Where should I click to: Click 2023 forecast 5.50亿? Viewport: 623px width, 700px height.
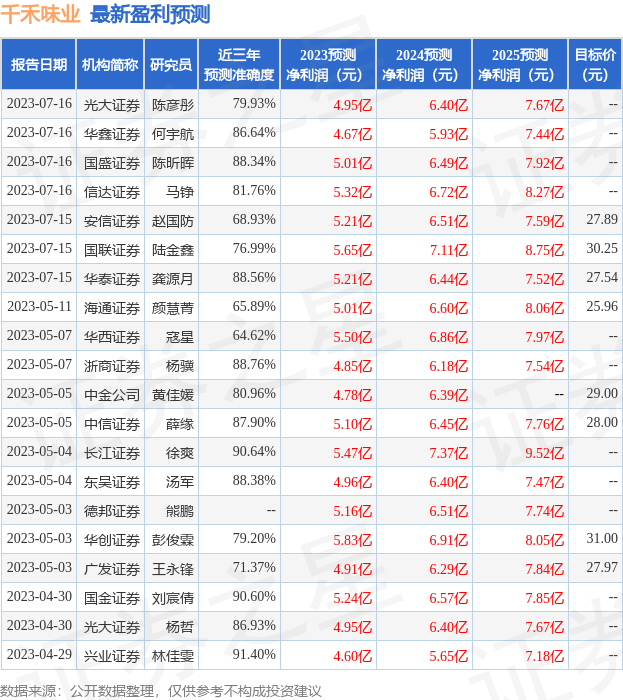[x=353, y=337]
